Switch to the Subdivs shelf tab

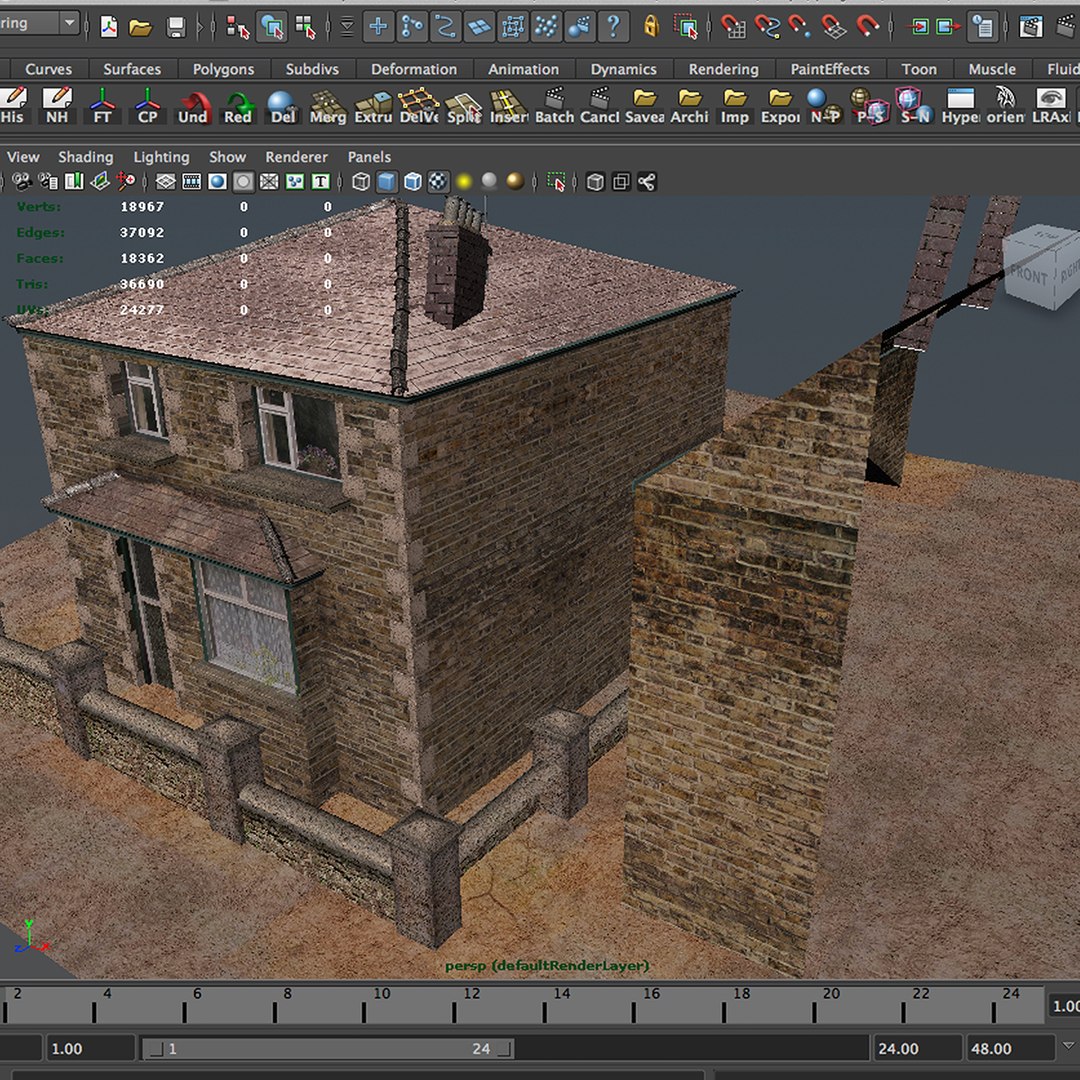click(312, 69)
